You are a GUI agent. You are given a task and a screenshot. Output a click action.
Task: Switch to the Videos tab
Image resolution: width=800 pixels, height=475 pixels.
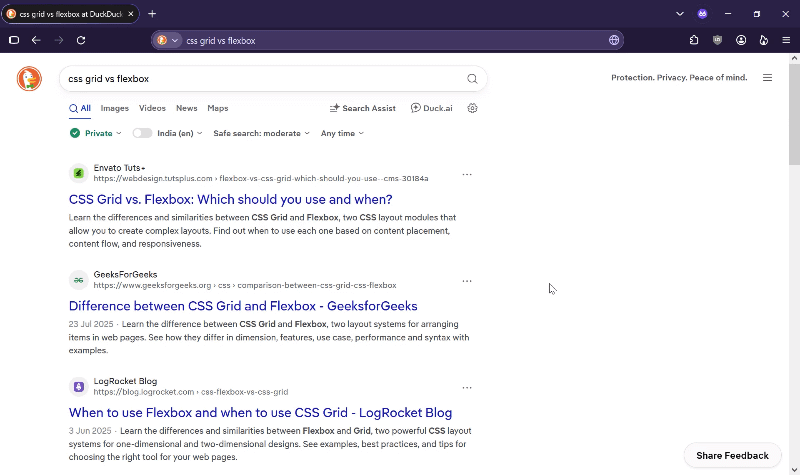point(152,108)
